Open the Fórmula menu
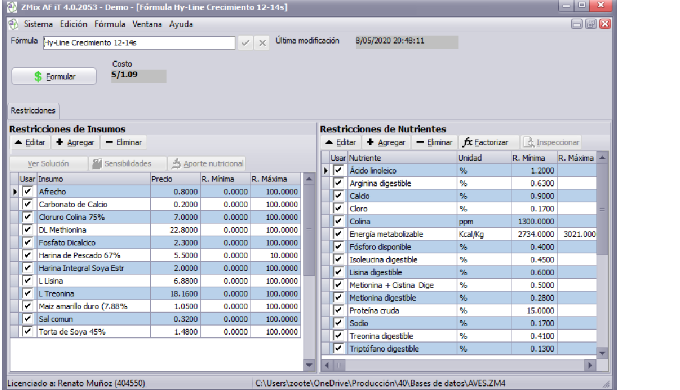Screen dimensions: 680x390 (x=110, y=24)
